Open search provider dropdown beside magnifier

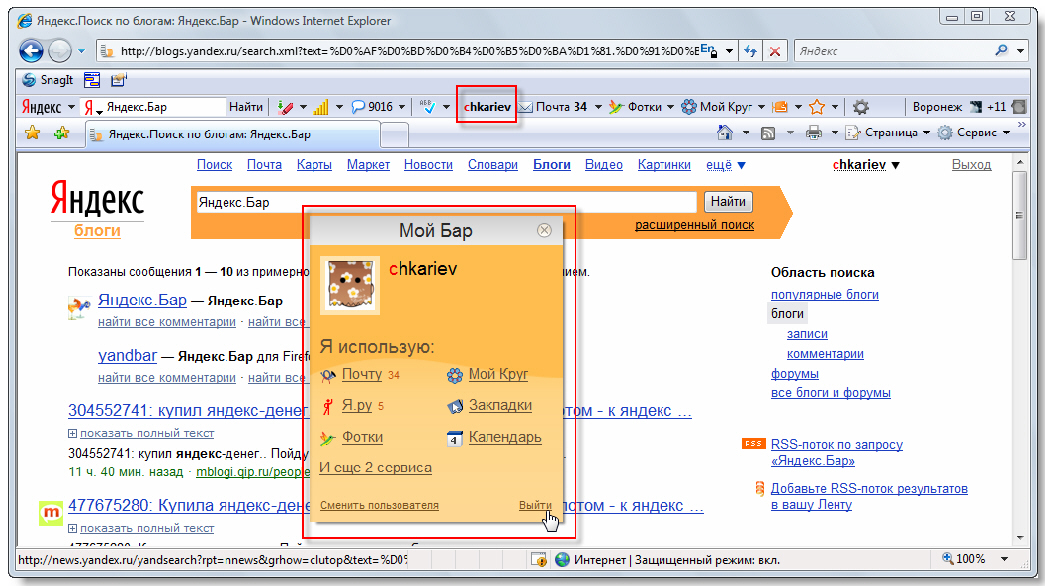tap(1020, 51)
